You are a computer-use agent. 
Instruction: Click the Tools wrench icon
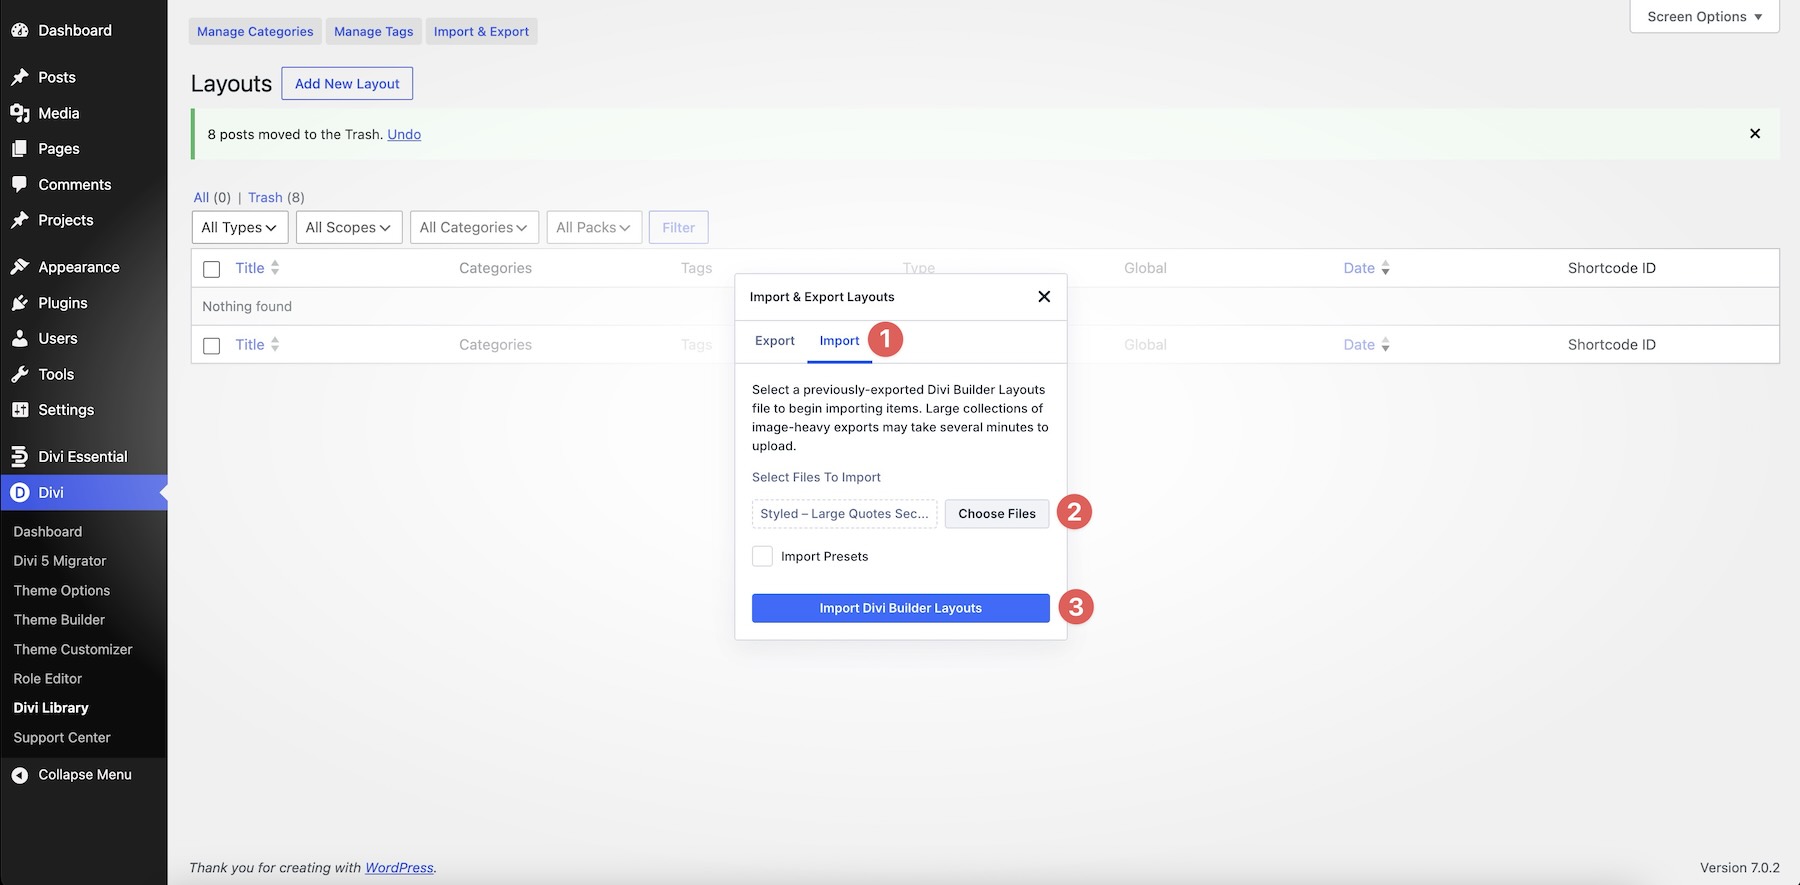20,374
